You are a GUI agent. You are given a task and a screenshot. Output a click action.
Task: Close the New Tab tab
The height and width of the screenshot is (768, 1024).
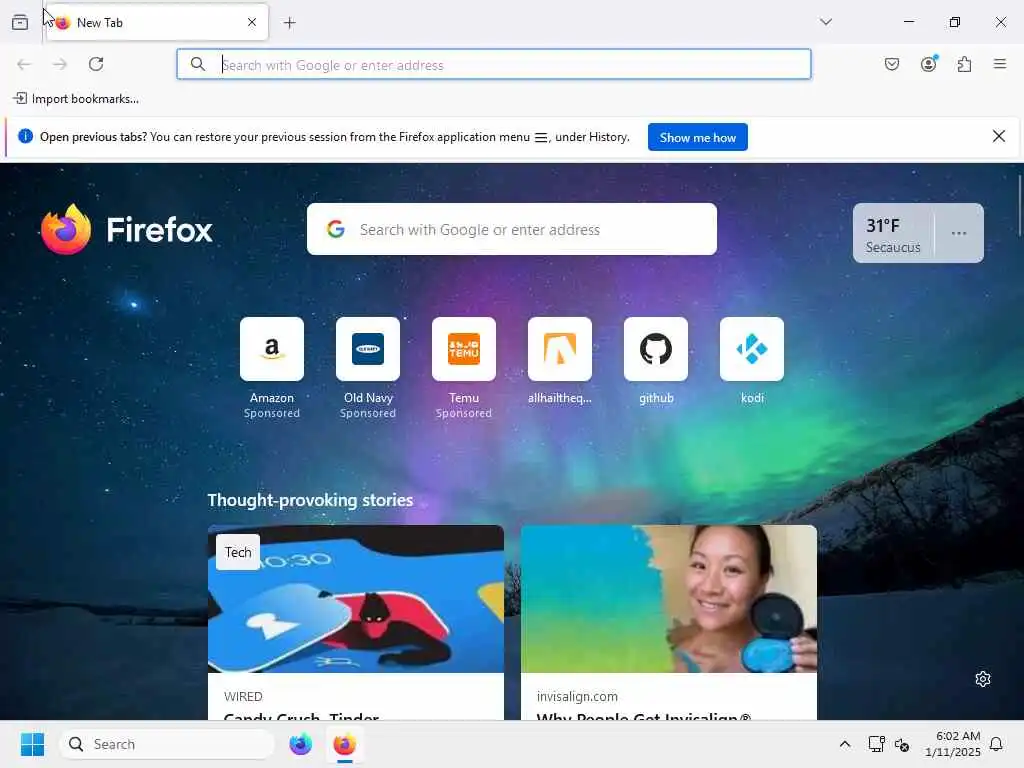pyautogui.click(x=252, y=22)
